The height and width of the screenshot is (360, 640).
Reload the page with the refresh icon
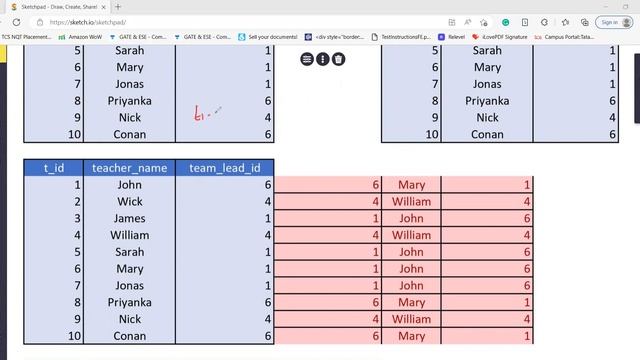coord(16,22)
